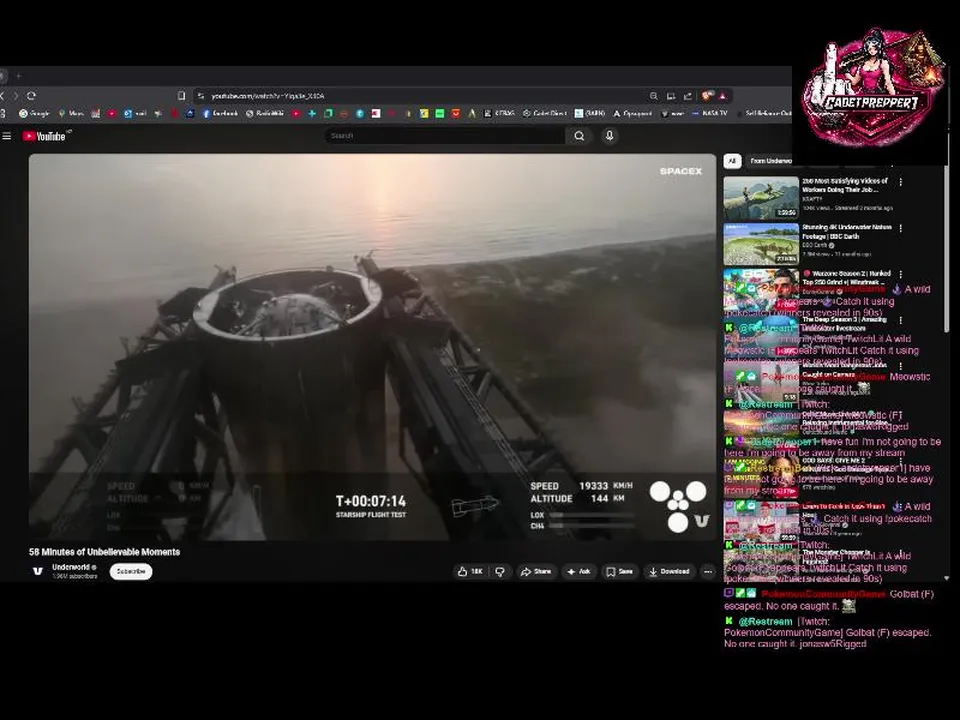The width and height of the screenshot is (960, 720).
Task: Click the video title 58 Minutes of Unbelievable Moments
Action: point(105,552)
